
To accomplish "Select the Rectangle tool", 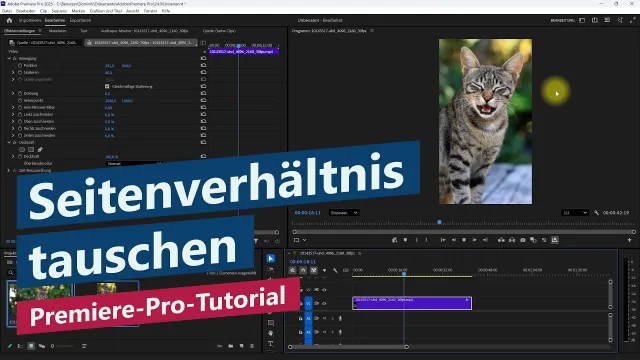I will pyautogui.click(x=271, y=323).
